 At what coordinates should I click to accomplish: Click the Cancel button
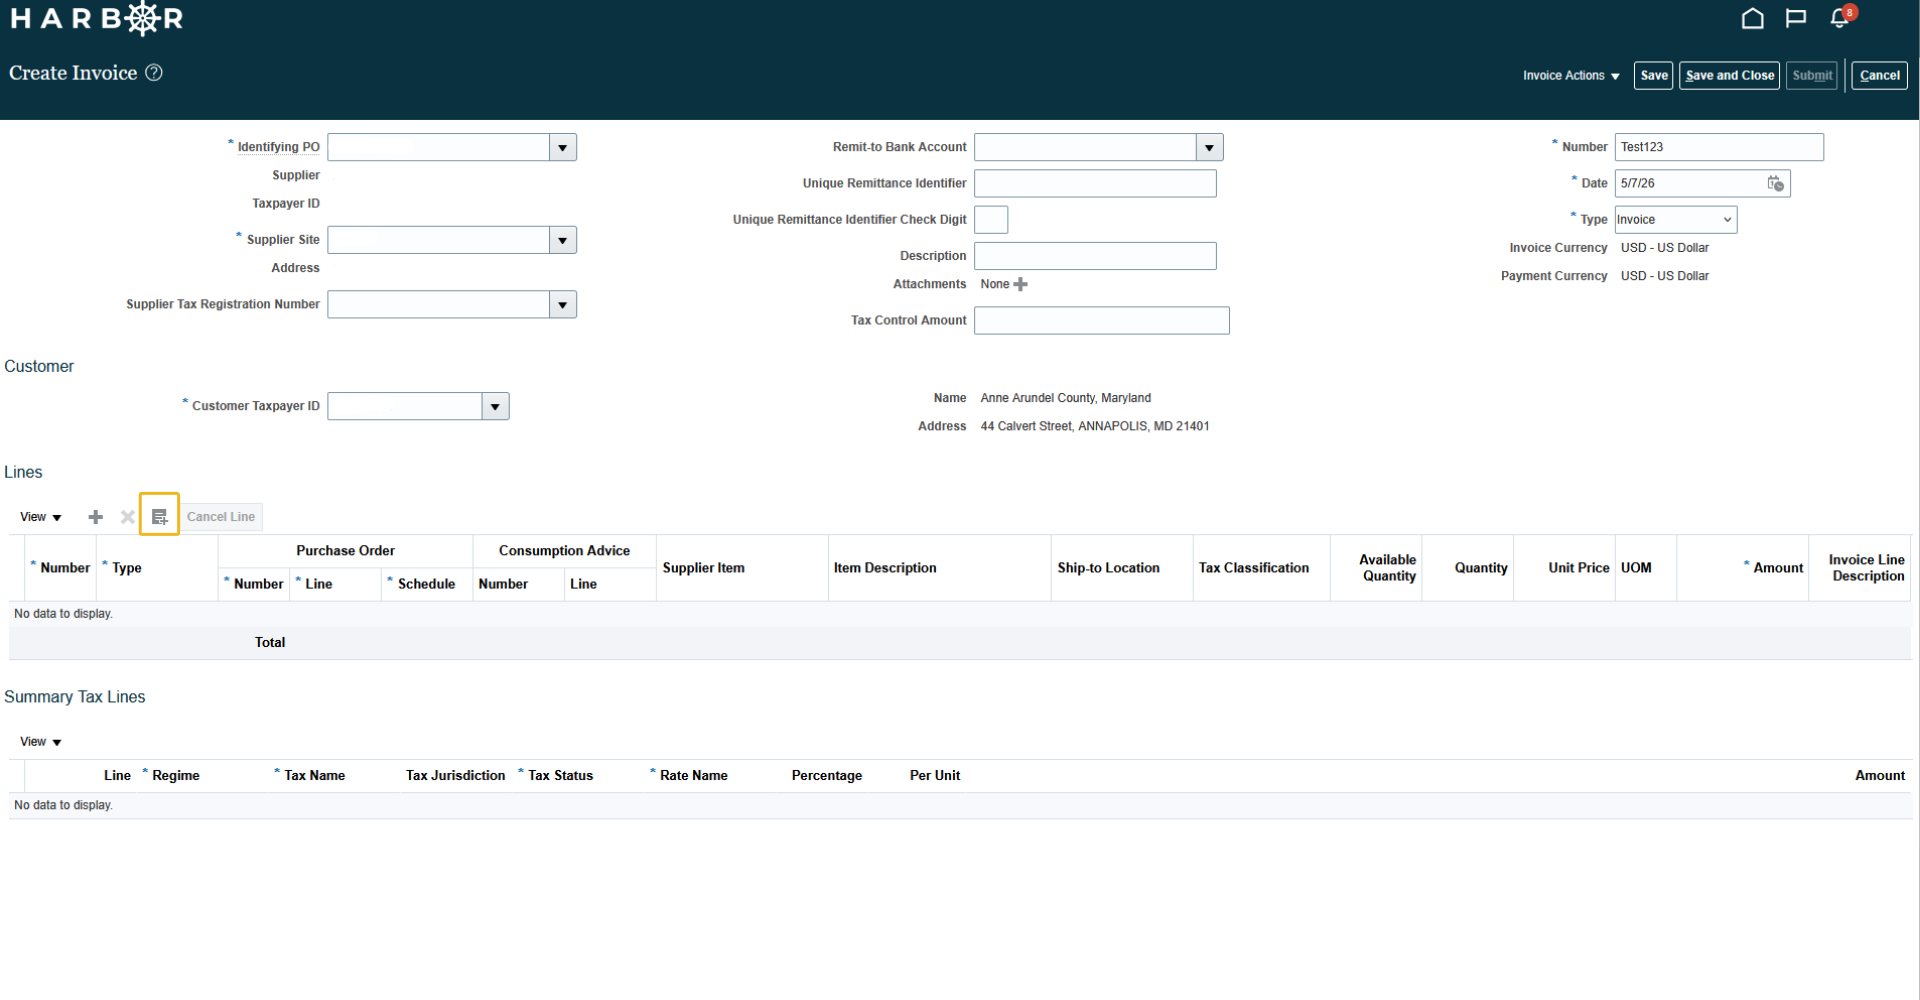tap(1879, 76)
